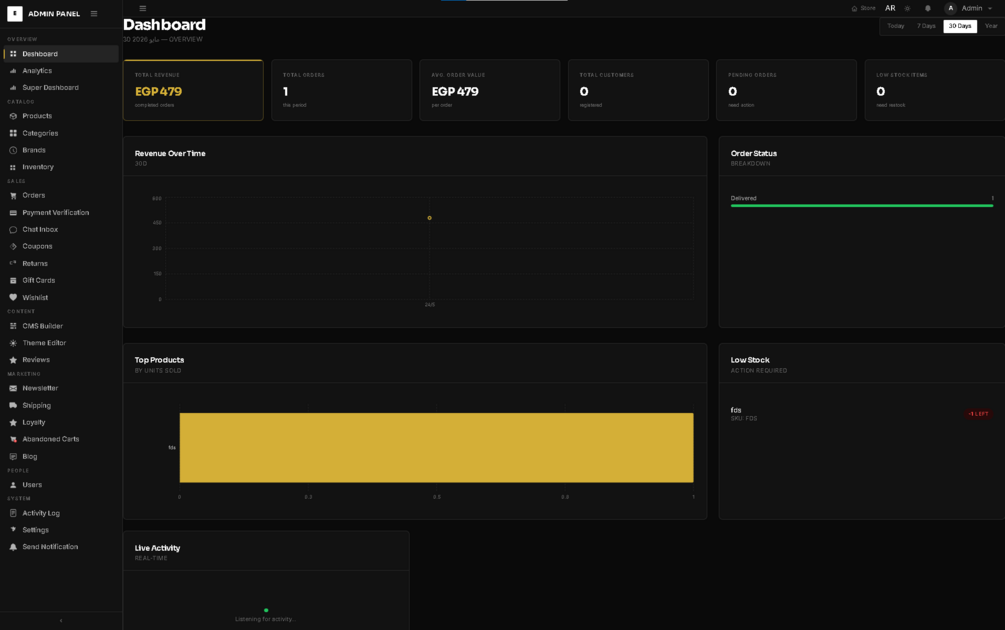Collapse sidebar with bottom chevron
1005x630 pixels.
61,620
